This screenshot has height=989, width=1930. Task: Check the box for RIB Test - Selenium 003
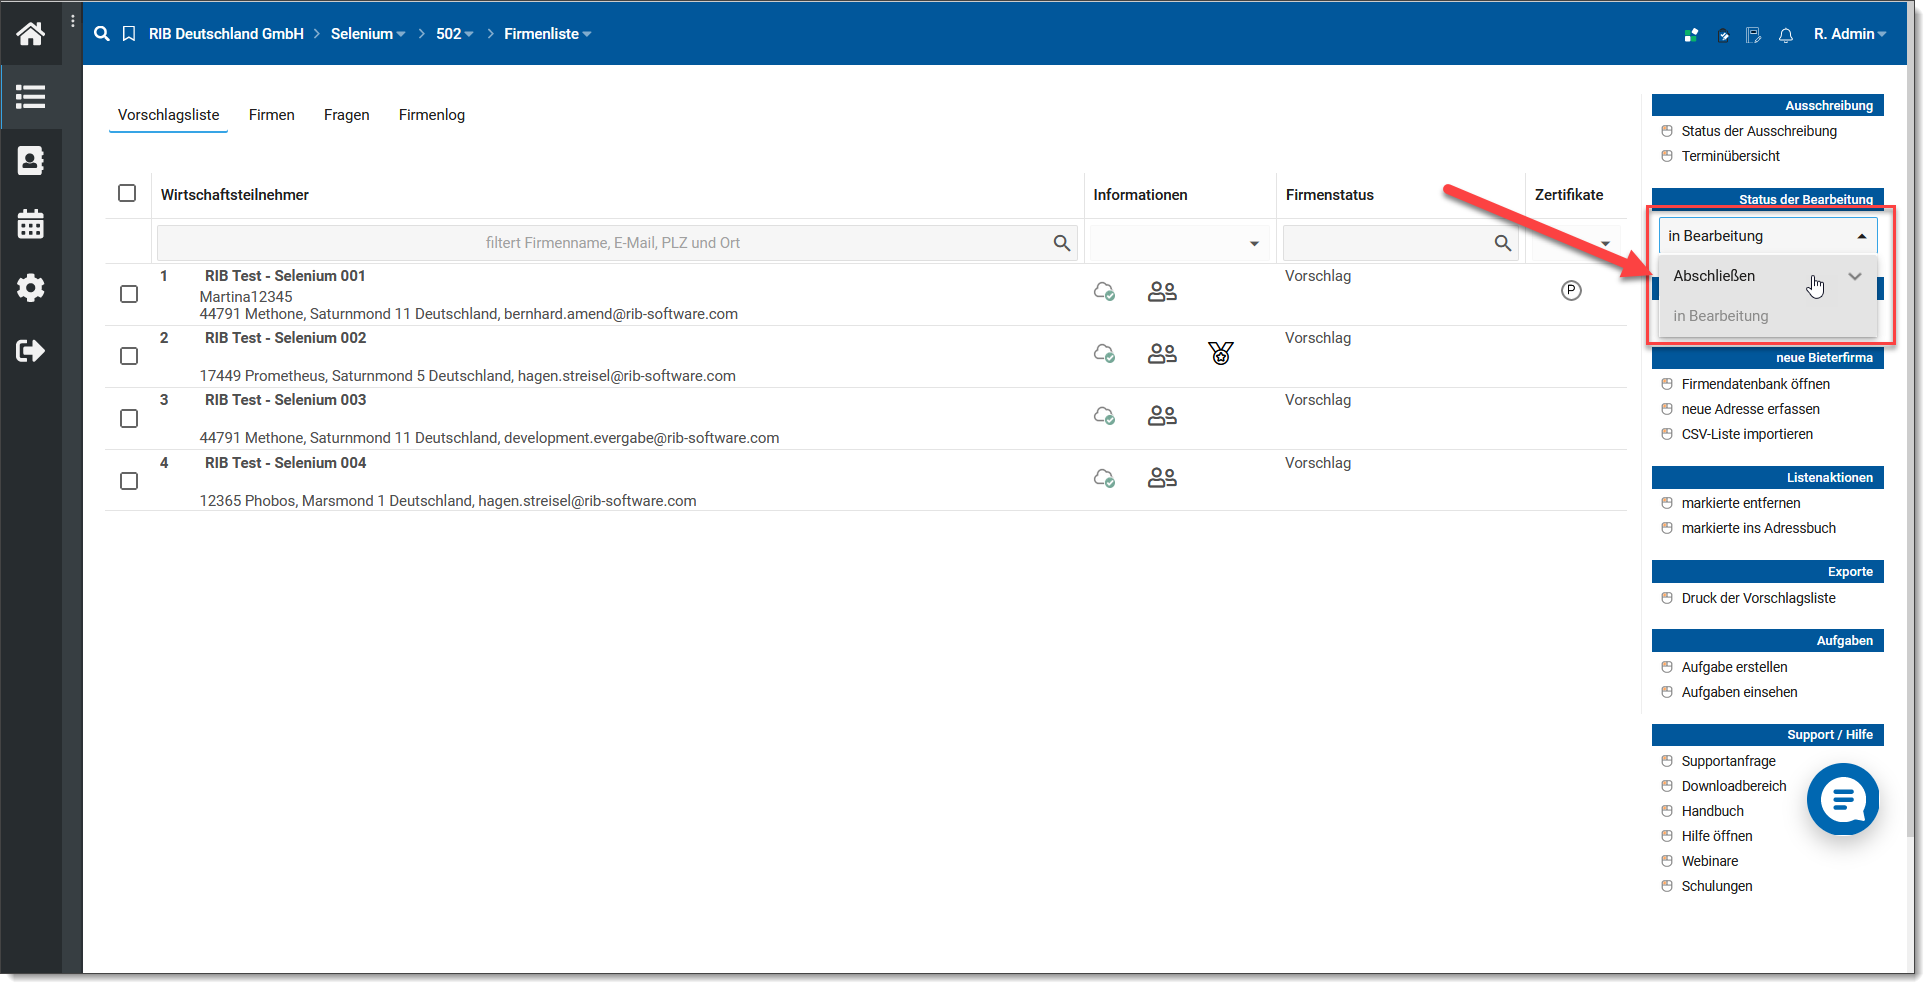129,418
